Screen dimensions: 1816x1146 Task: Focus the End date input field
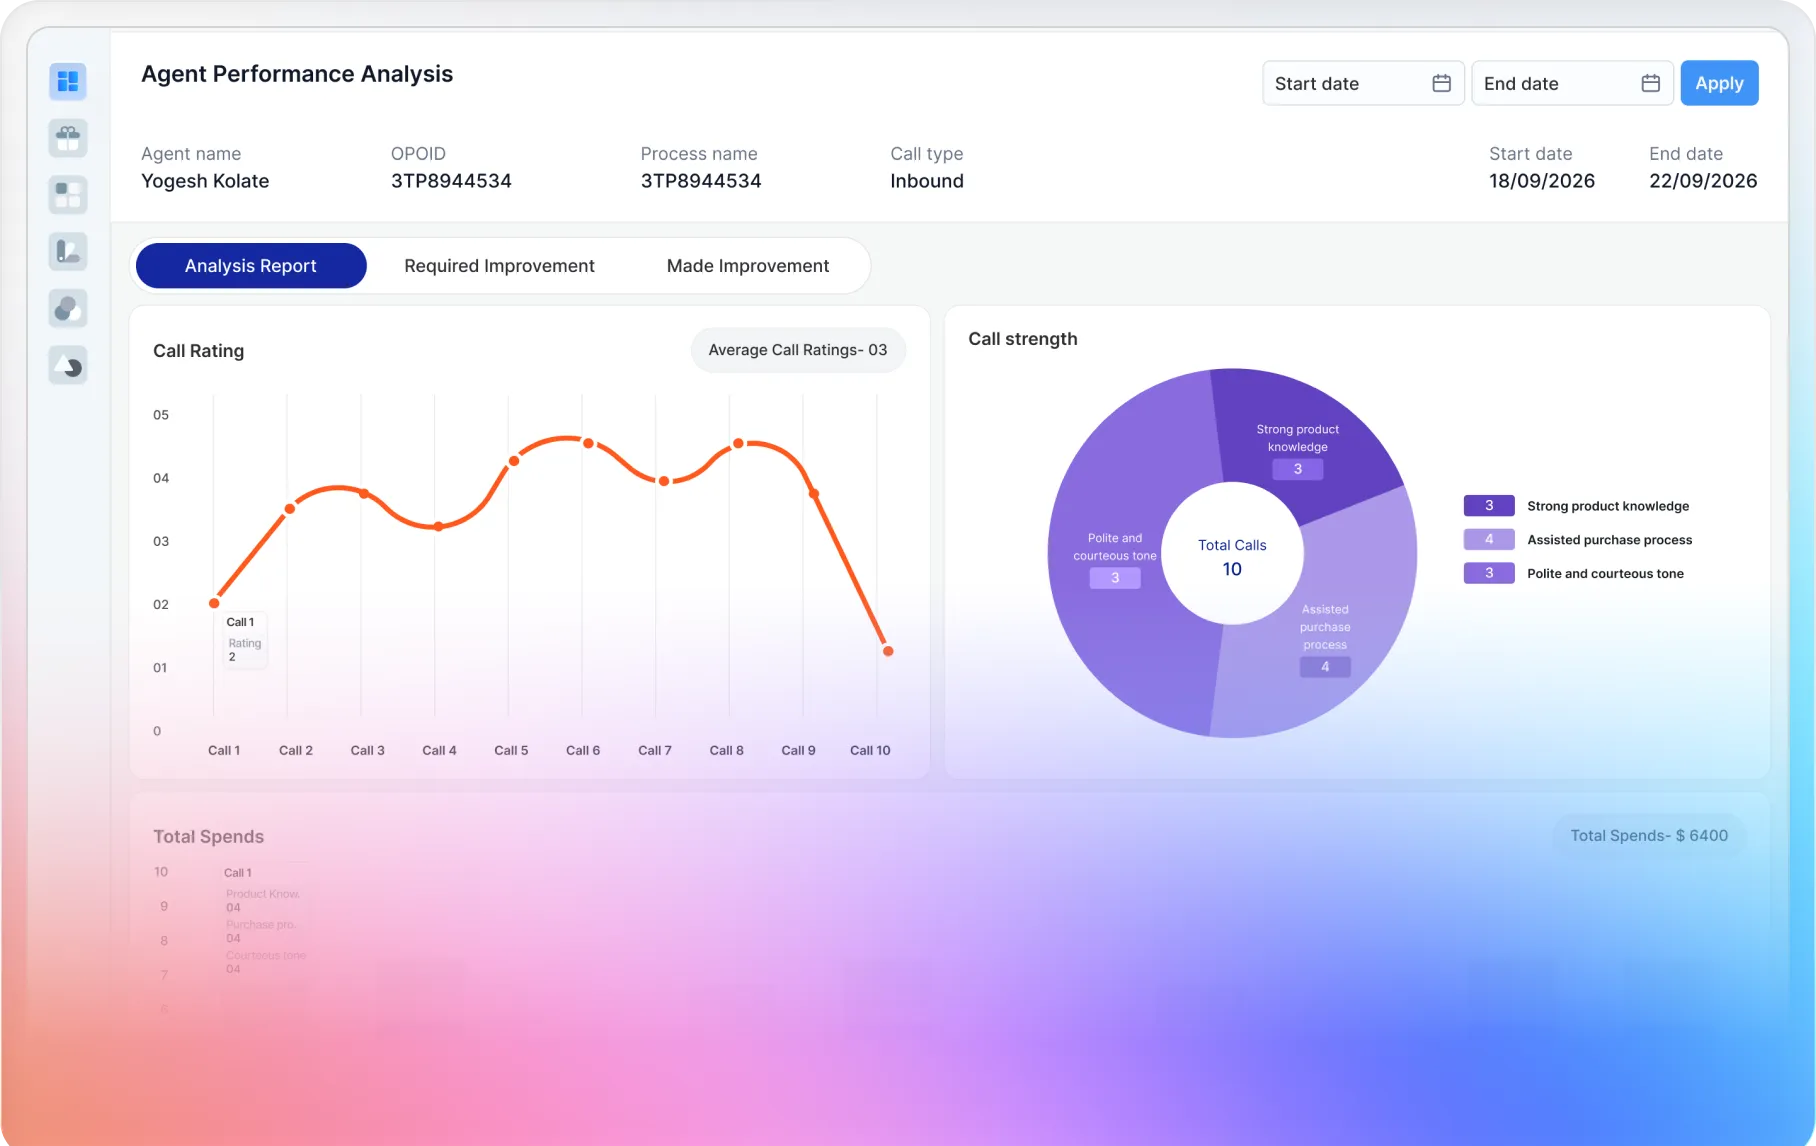(1572, 83)
